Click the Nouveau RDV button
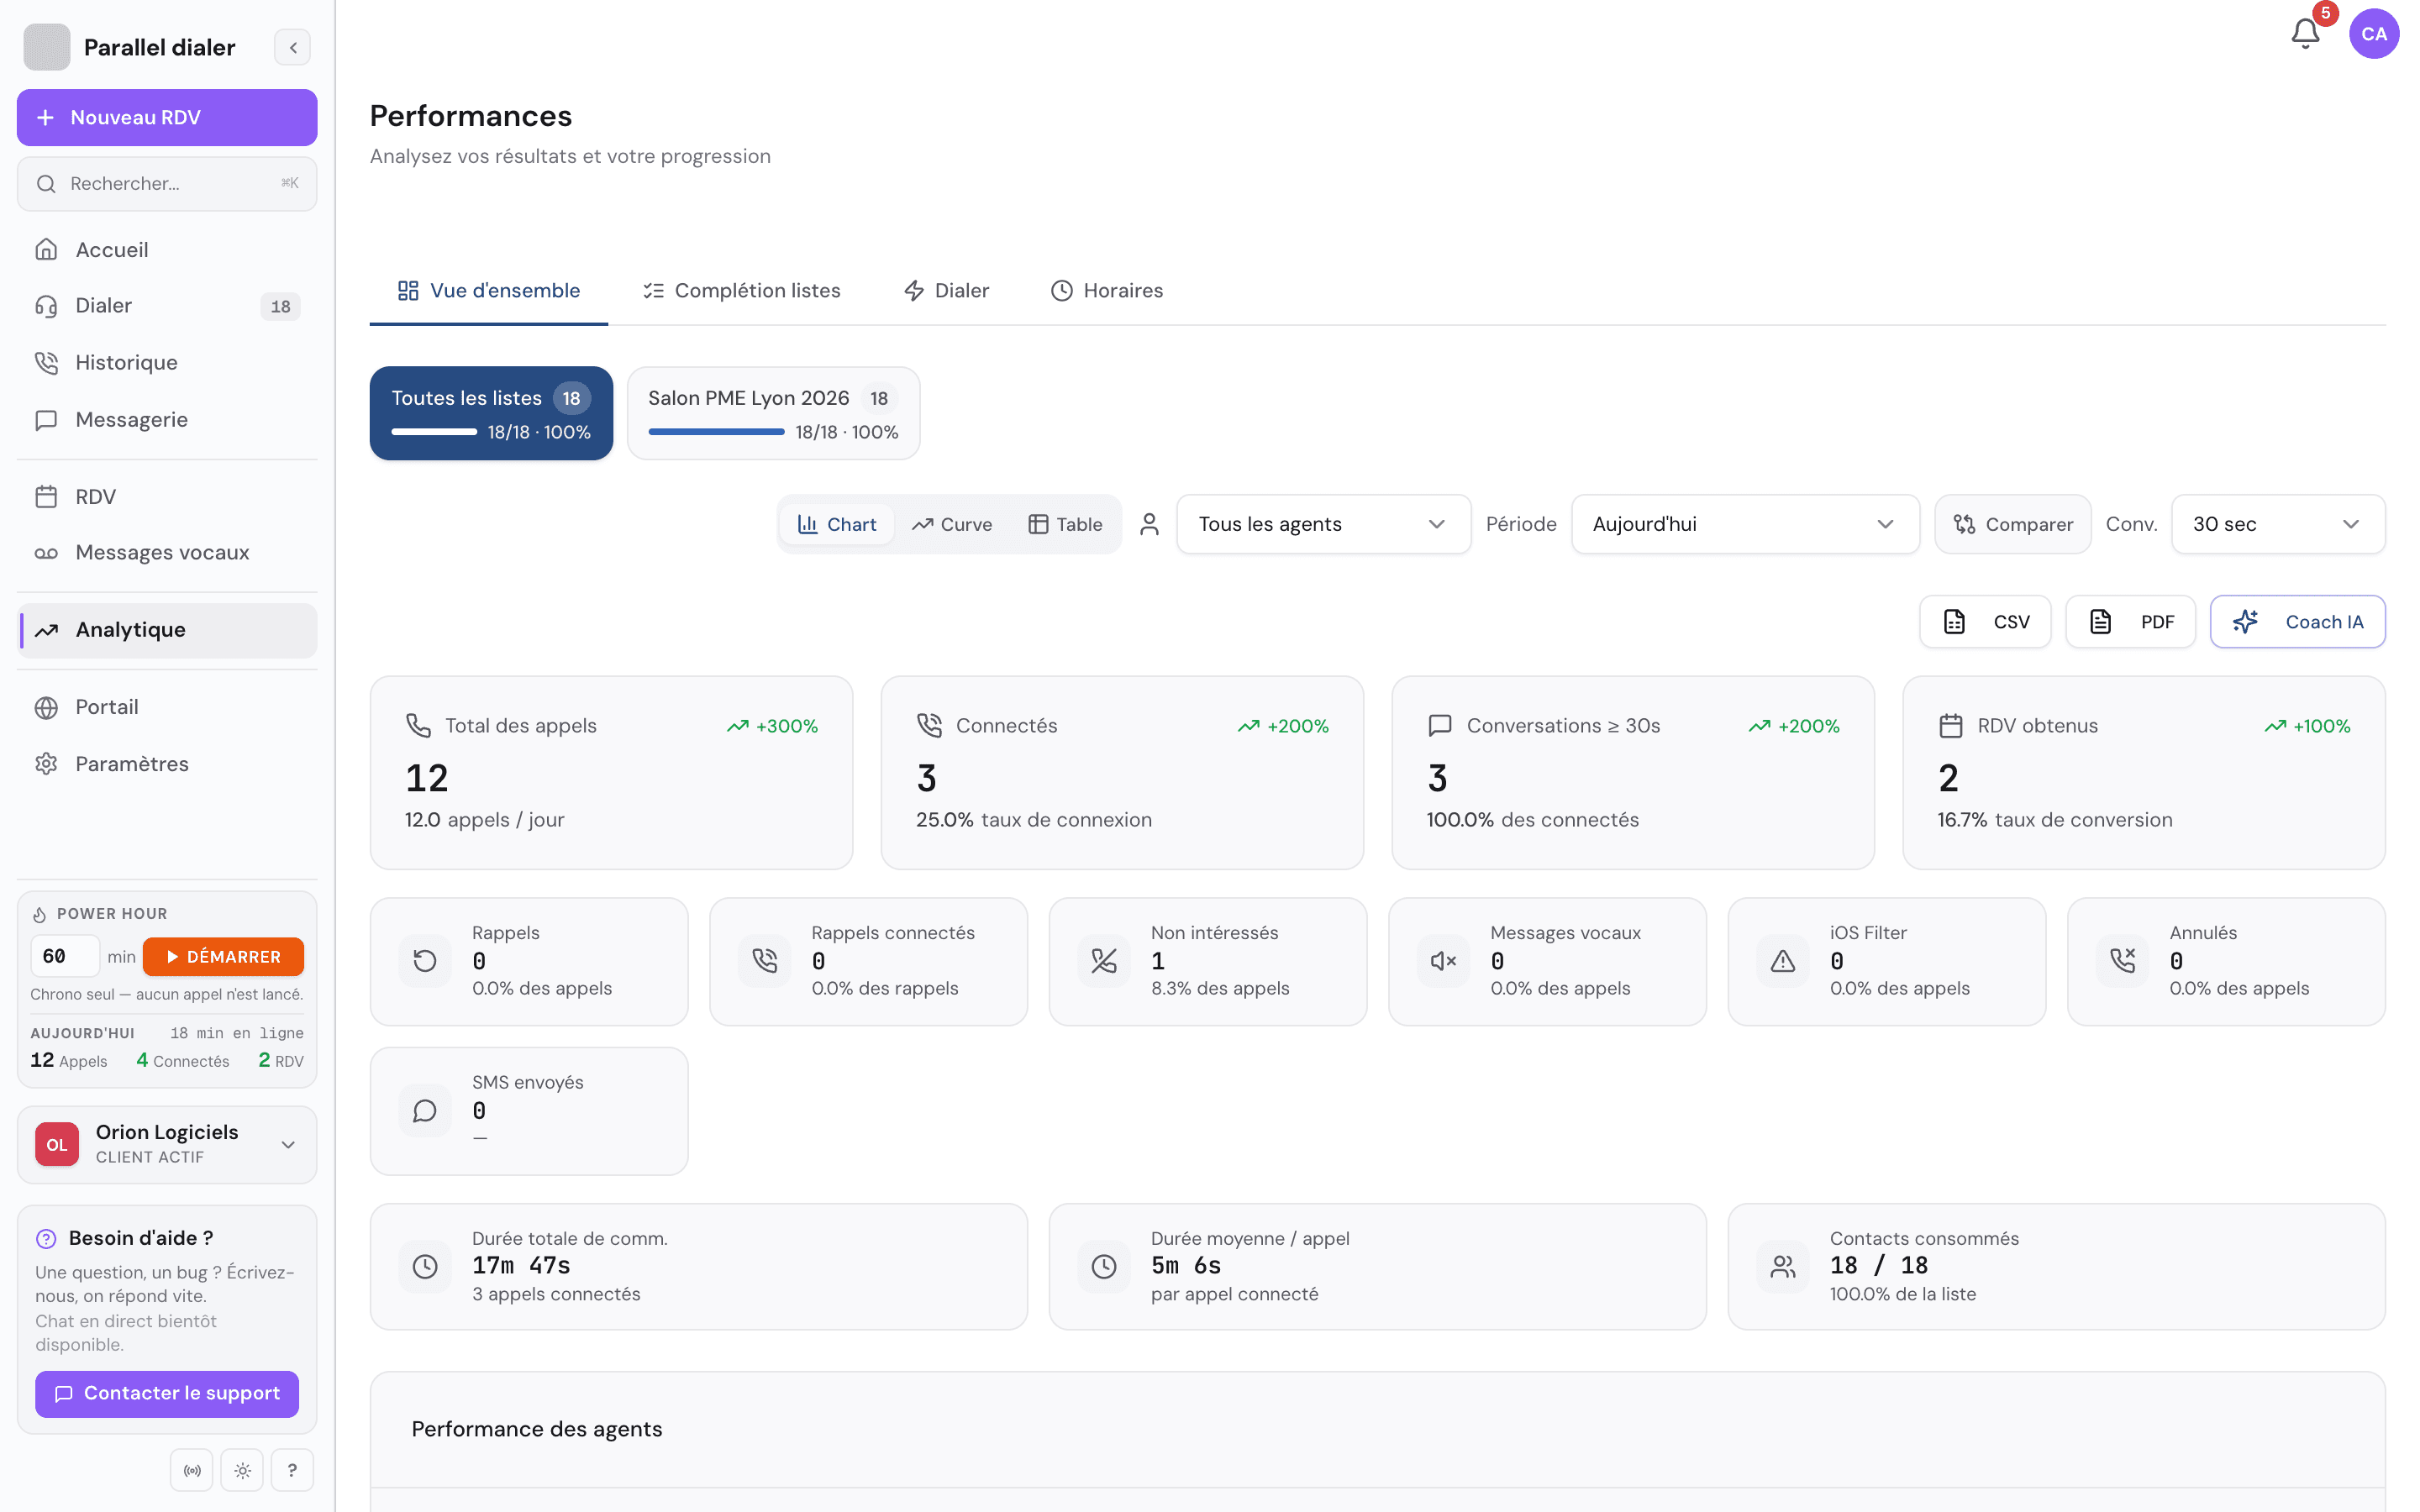 coord(167,117)
